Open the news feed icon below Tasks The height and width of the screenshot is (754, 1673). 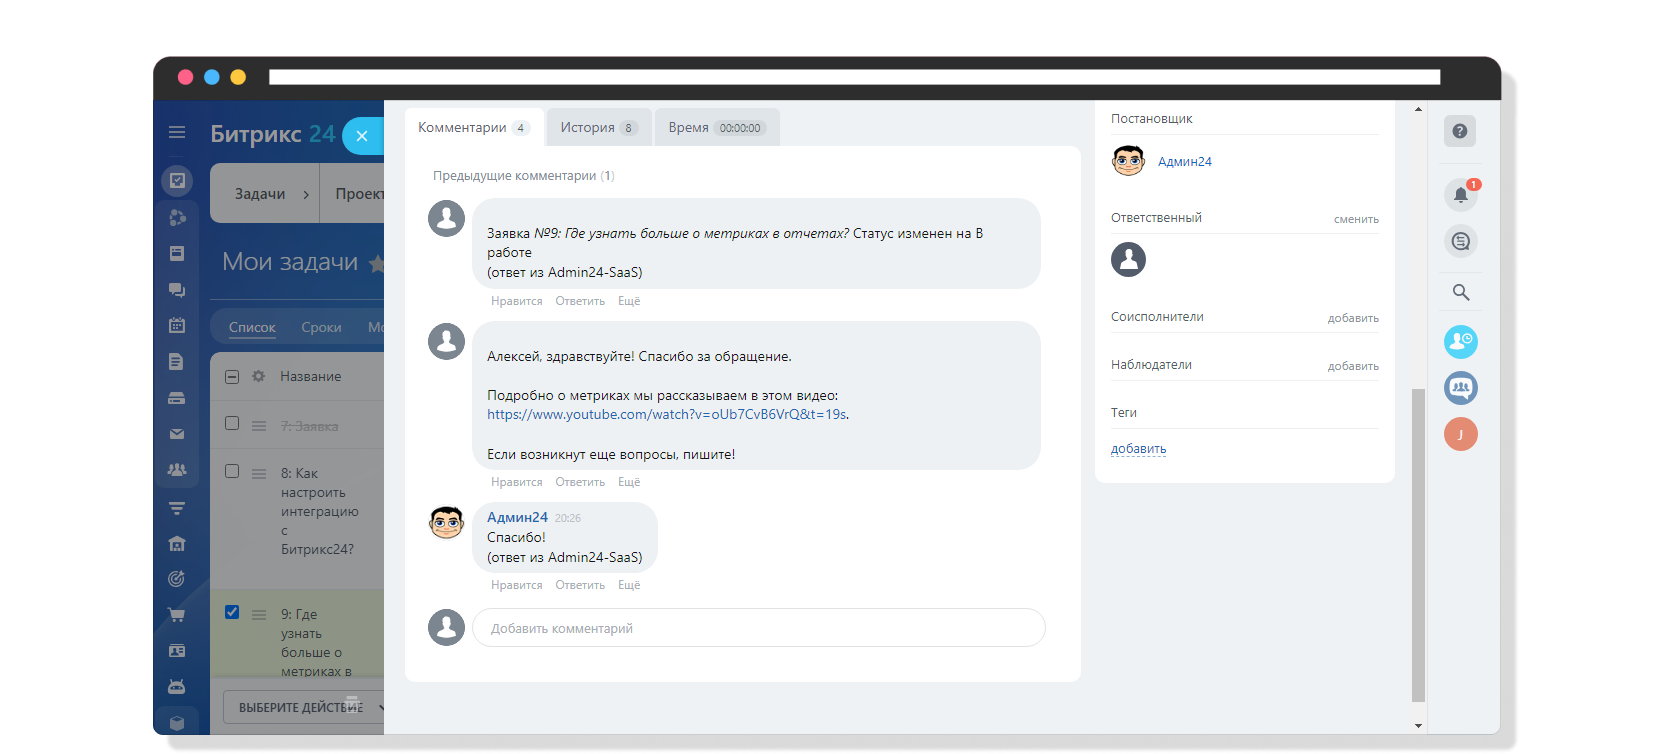(x=177, y=217)
